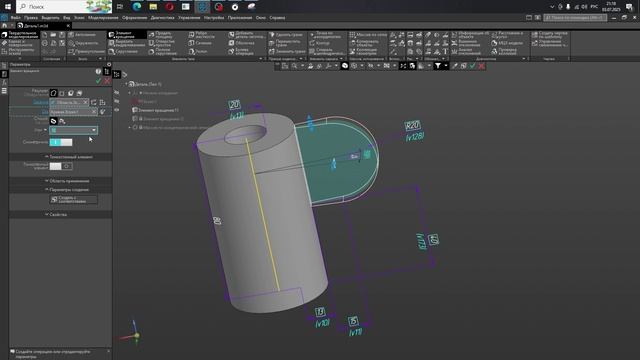Clear the Ось selection field
The height and width of the screenshot is (360, 640).
point(94,111)
